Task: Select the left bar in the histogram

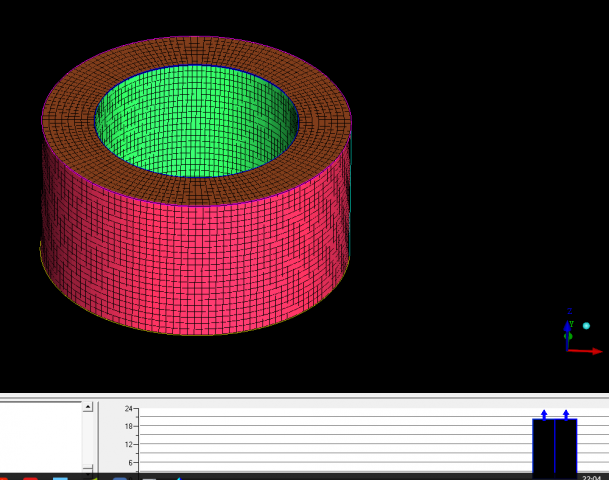Action: click(544, 448)
